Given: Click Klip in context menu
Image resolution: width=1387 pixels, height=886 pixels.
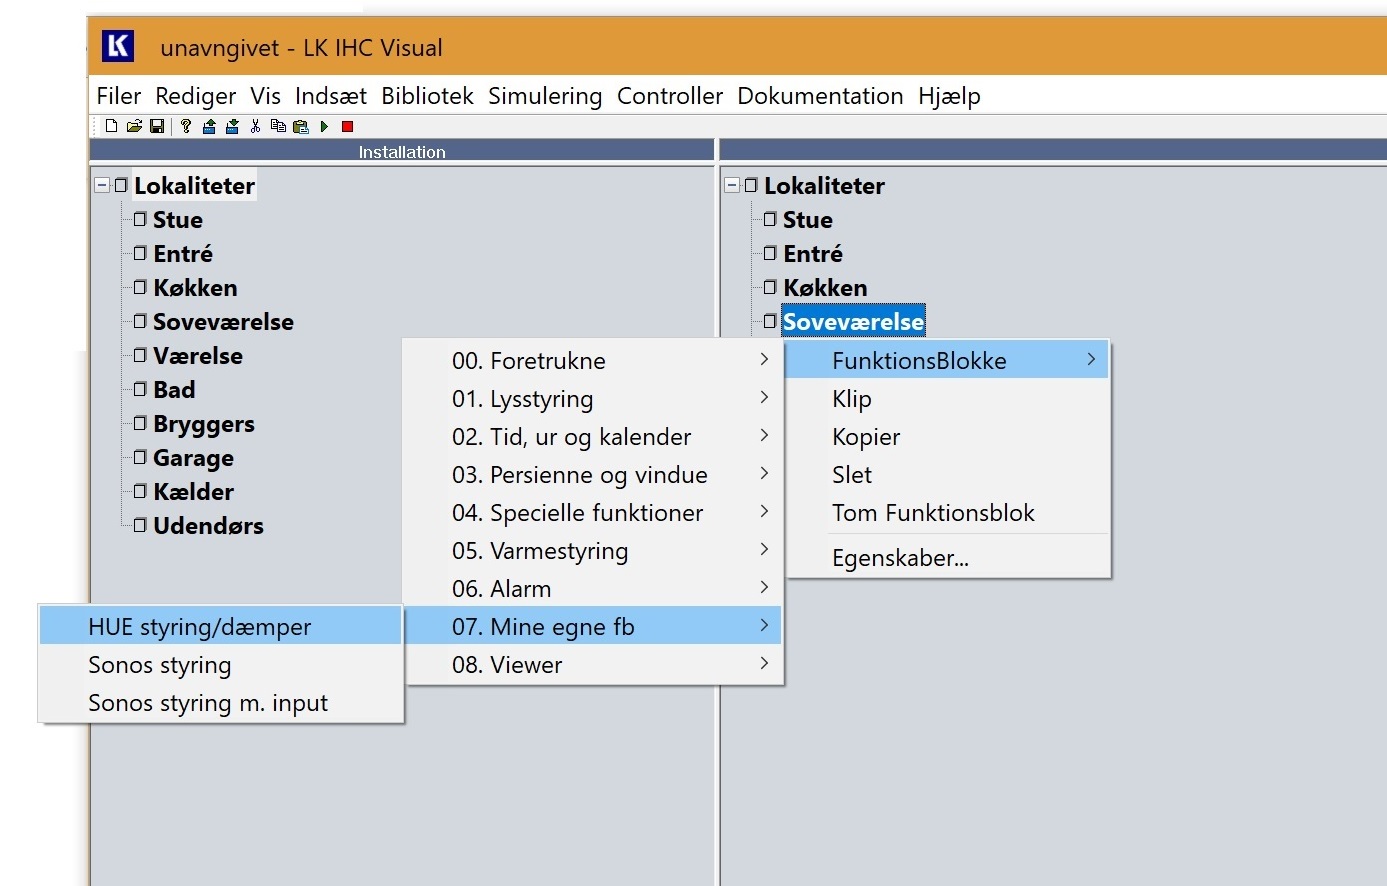Looking at the screenshot, I should point(948,399).
